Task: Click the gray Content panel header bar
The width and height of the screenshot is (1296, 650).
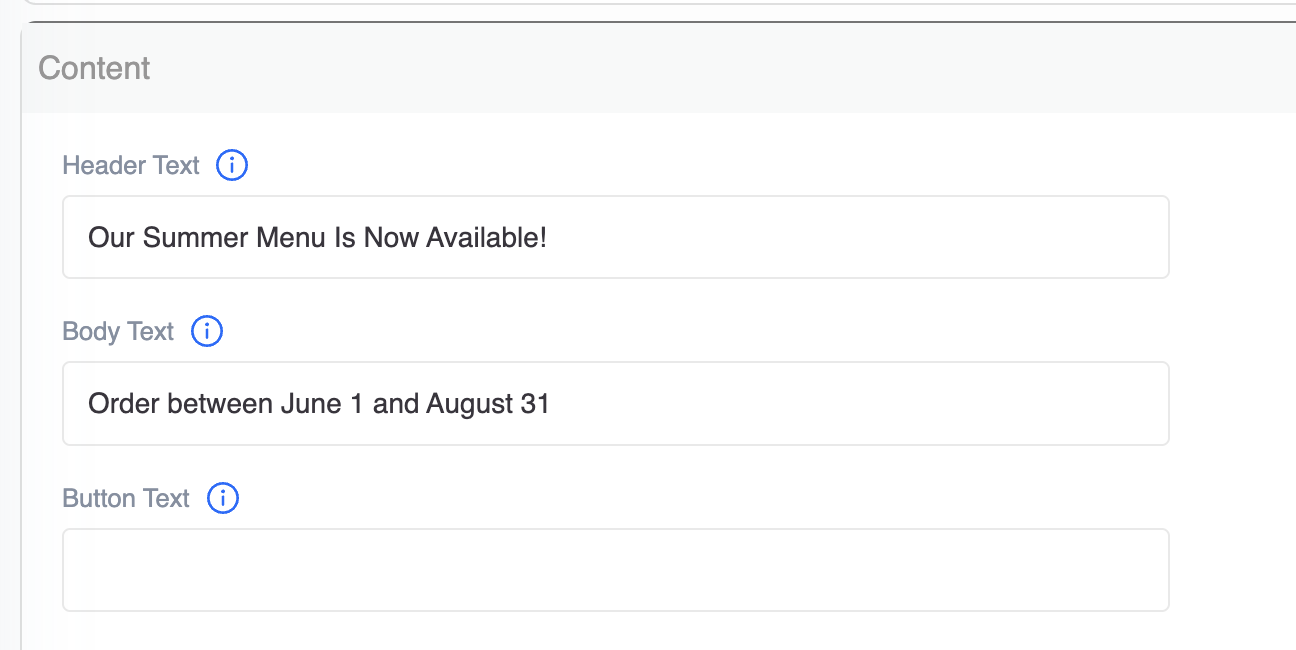Action: [x=658, y=68]
